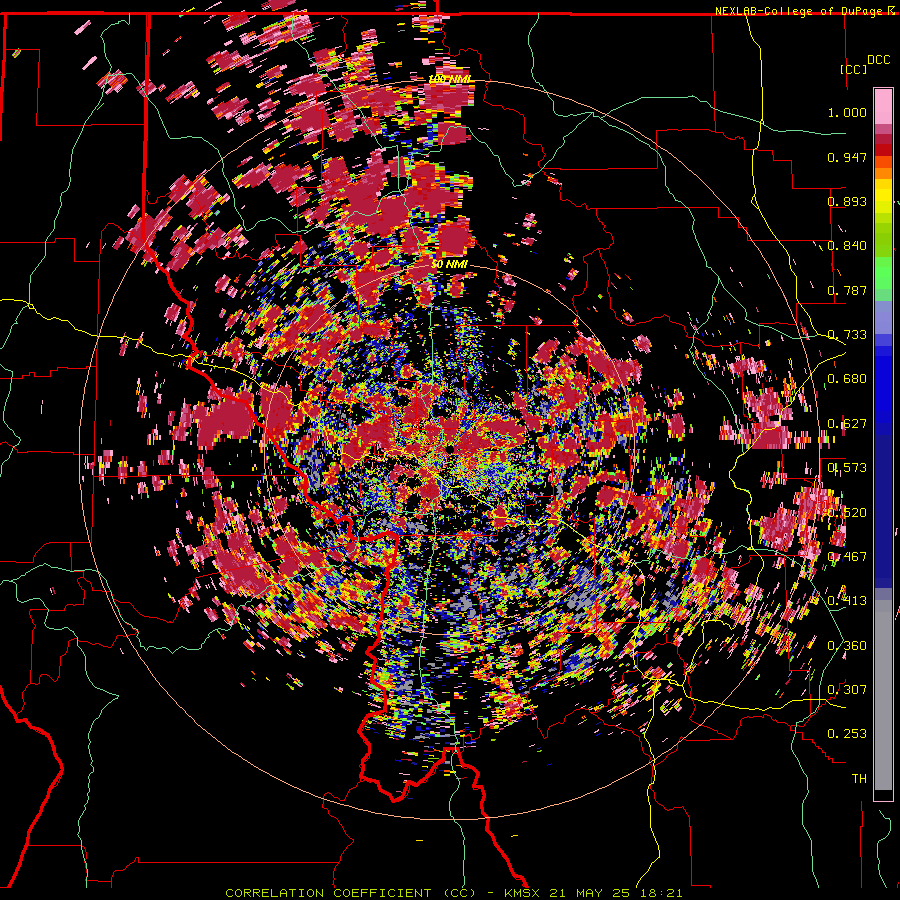Screen dimensions: 900x900
Task: Click the 0.307 scale value
Action: 847,690
